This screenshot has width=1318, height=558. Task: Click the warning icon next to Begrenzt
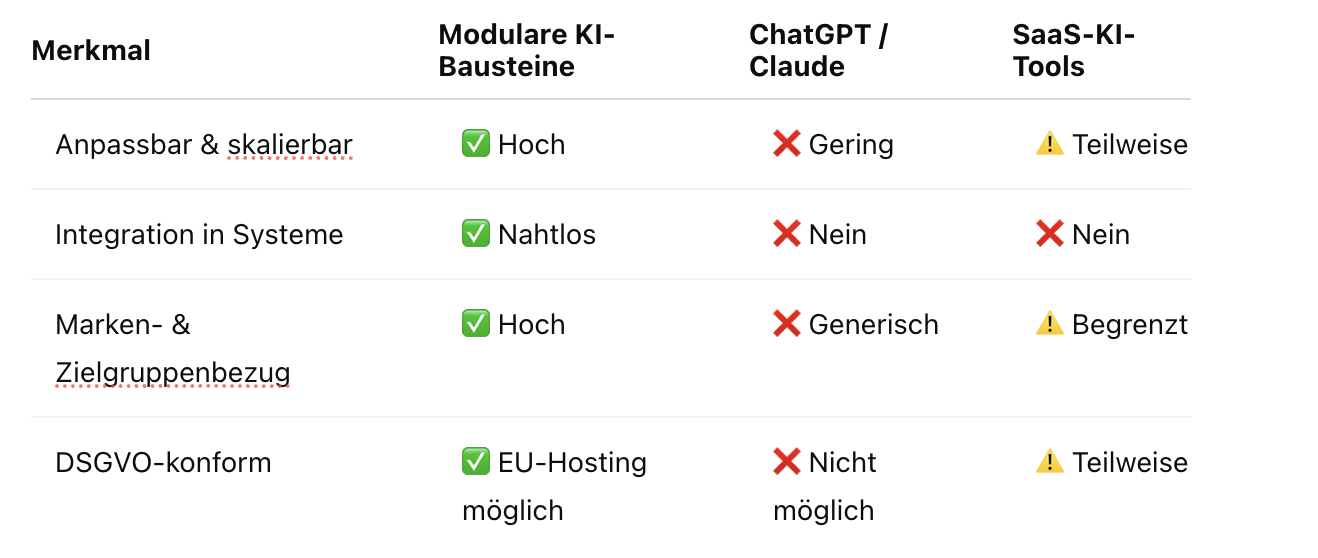click(x=1050, y=324)
